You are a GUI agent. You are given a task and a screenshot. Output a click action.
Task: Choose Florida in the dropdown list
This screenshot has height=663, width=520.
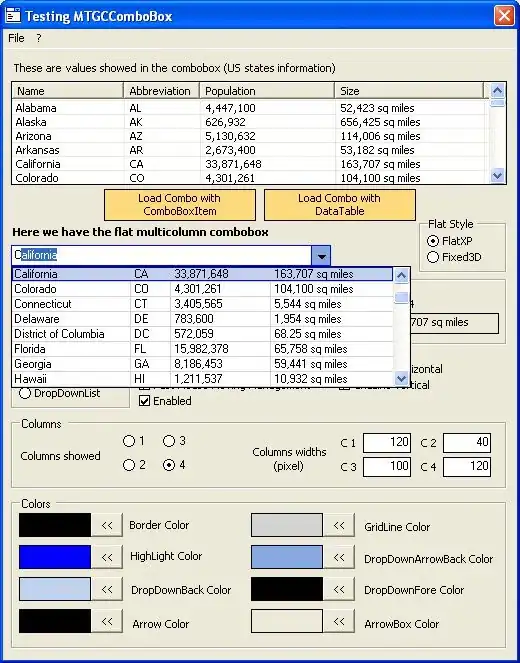202,349
